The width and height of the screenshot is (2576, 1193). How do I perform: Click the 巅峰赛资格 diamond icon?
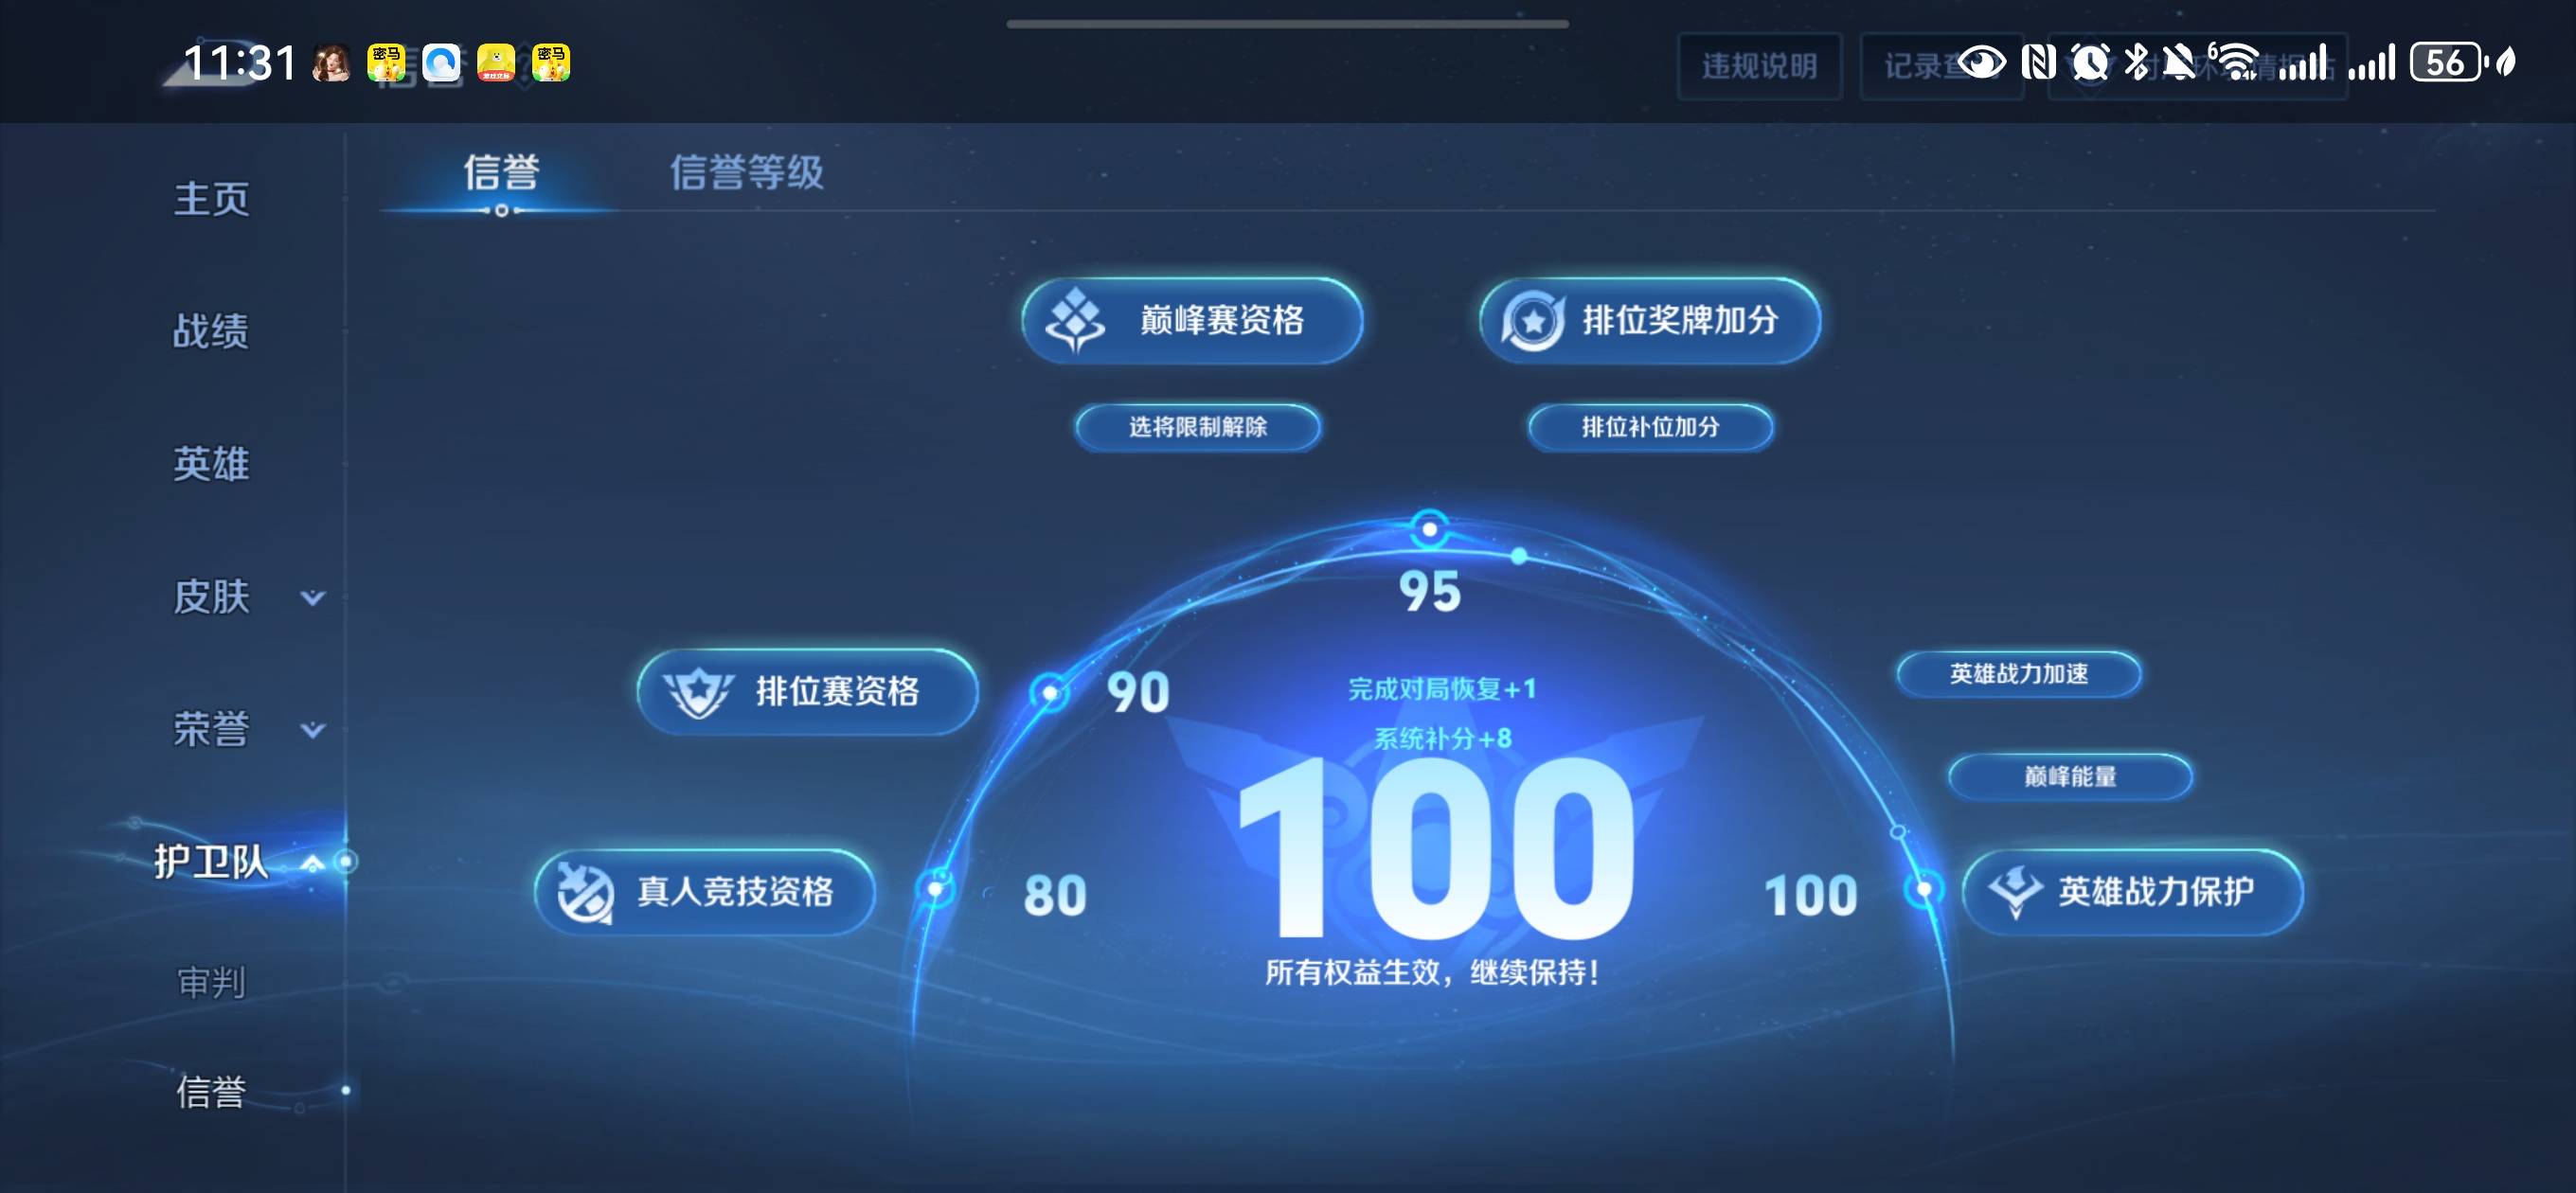1075,320
